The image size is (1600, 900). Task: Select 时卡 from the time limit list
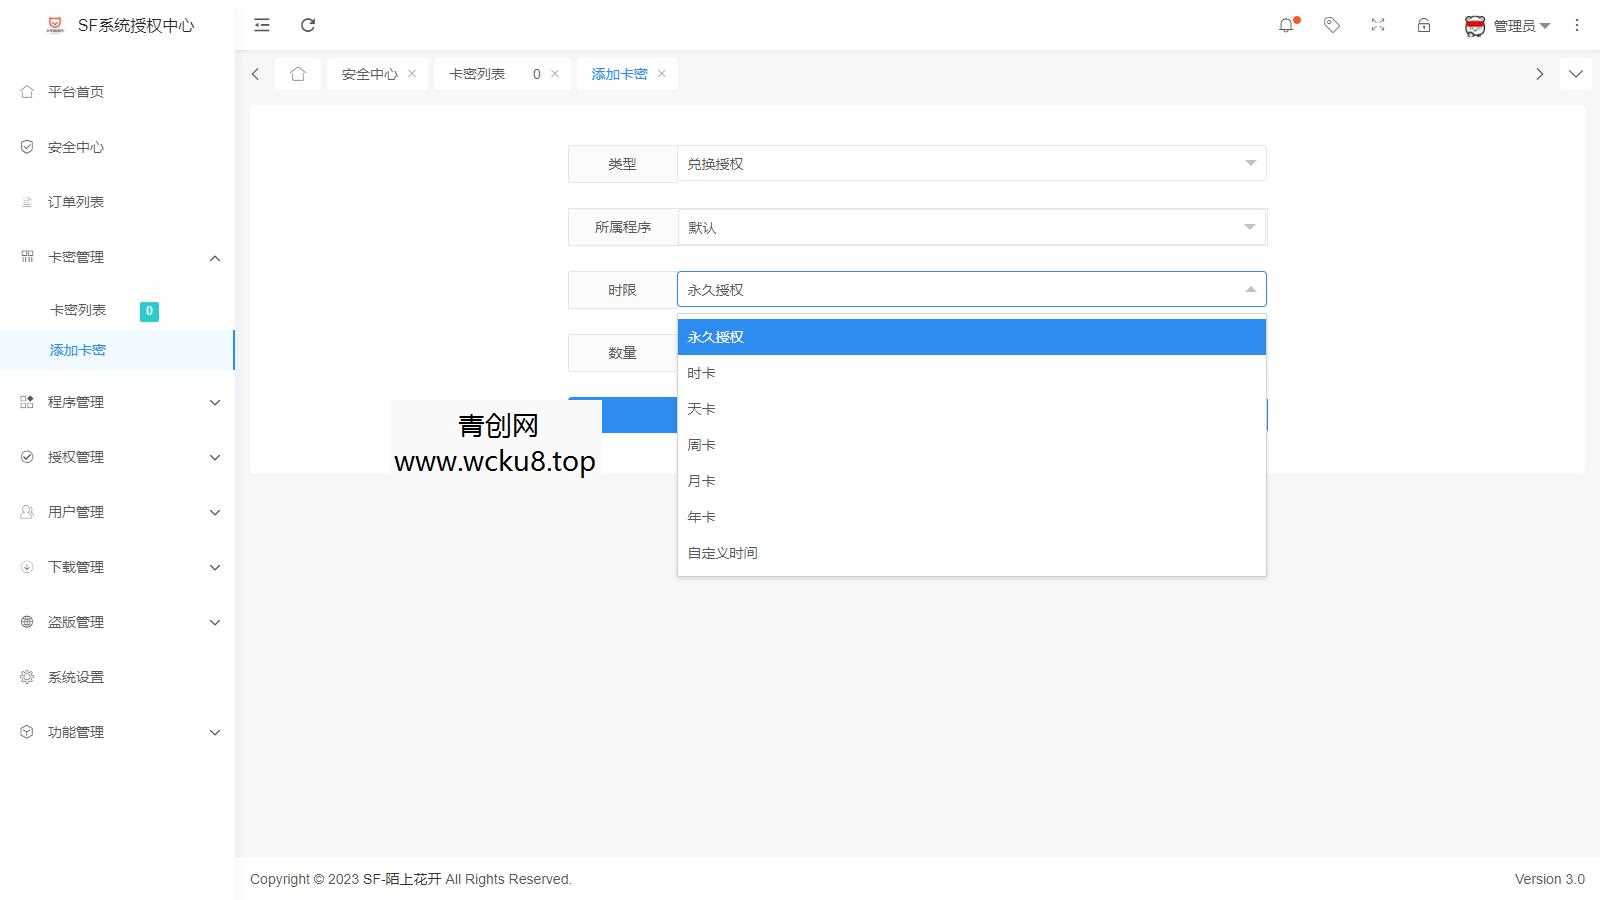click(701, 372)
